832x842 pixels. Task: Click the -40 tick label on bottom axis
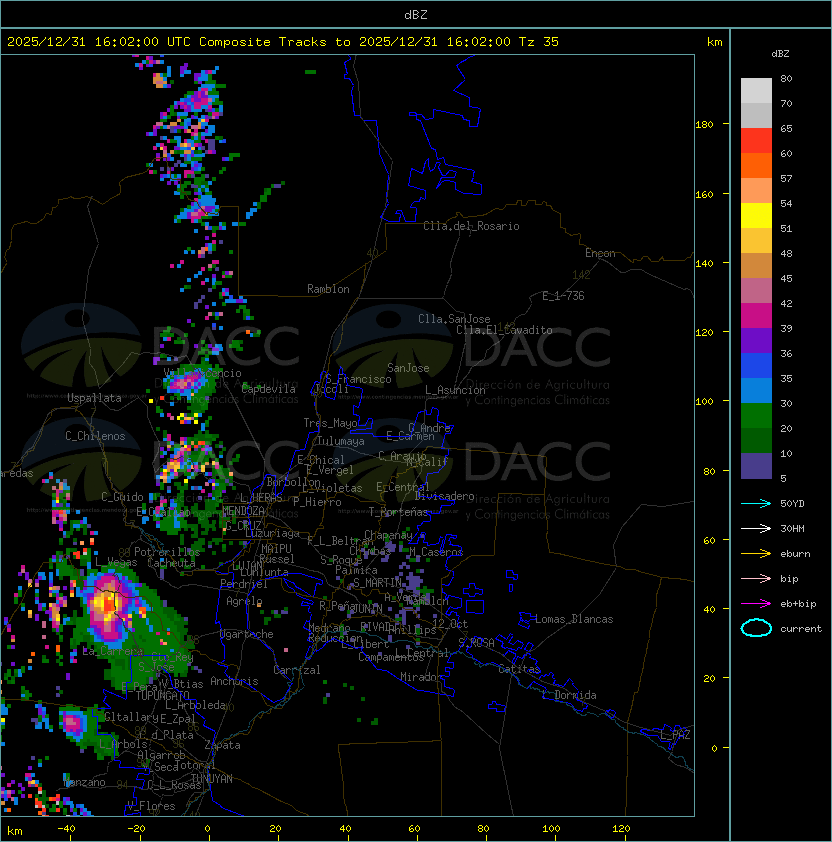click(66, 829)
